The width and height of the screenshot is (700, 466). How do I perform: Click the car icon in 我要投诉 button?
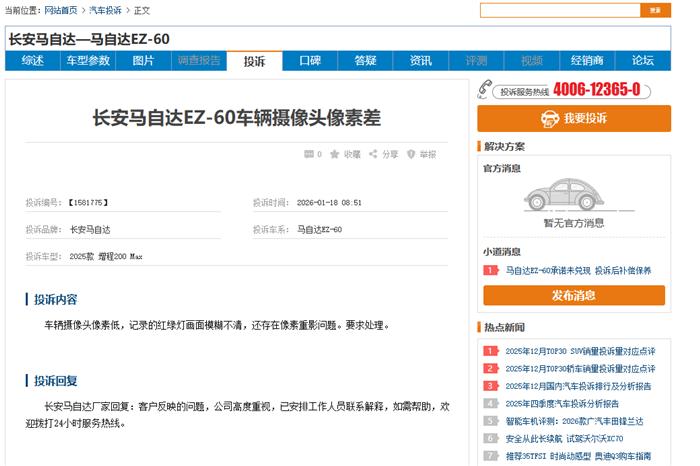tap(548, 118)
